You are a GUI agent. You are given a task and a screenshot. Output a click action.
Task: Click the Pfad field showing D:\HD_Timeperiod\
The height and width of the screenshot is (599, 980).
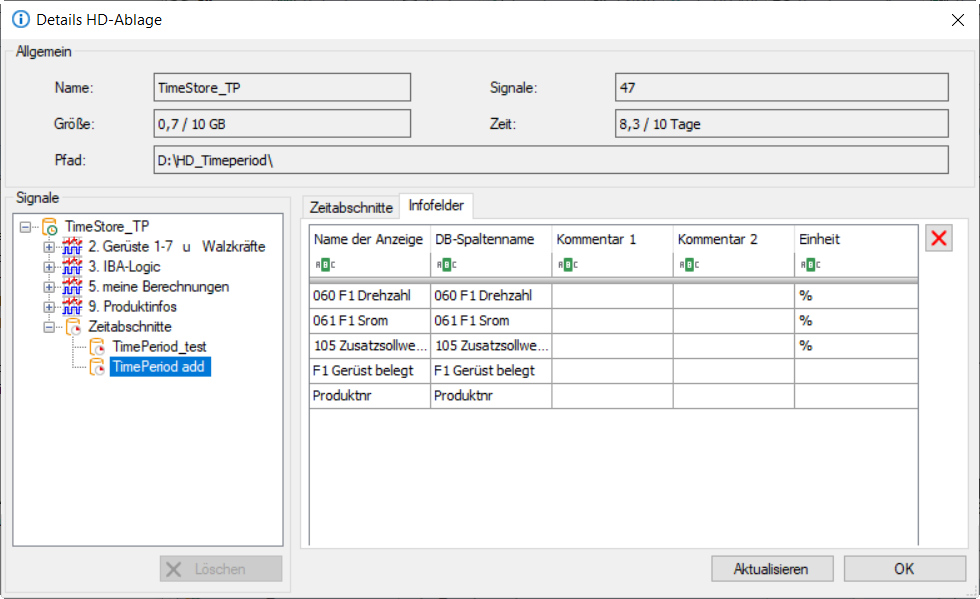(550, 160)
